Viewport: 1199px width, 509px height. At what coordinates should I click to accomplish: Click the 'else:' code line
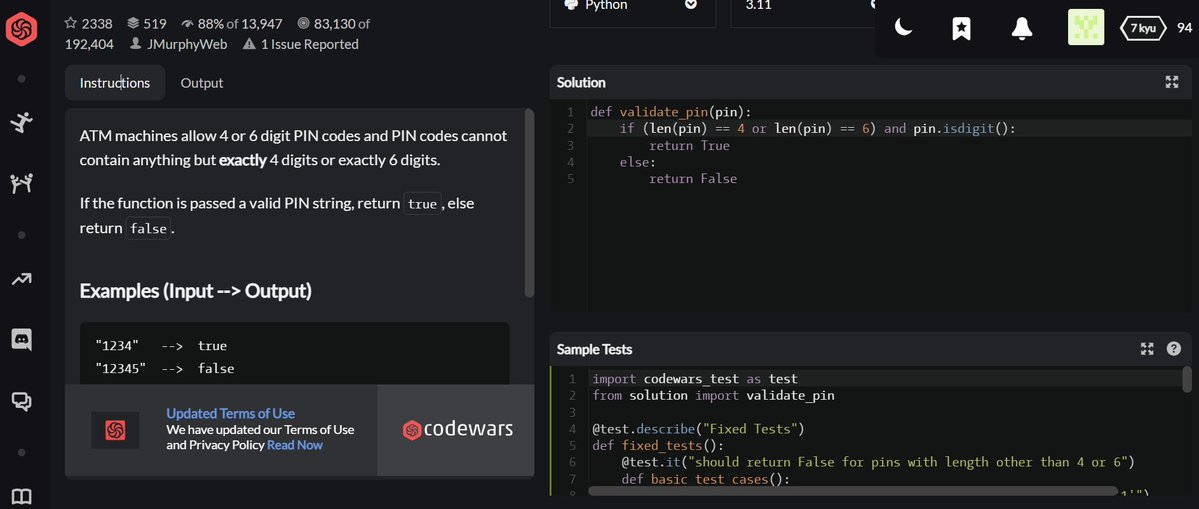[638, 162]
